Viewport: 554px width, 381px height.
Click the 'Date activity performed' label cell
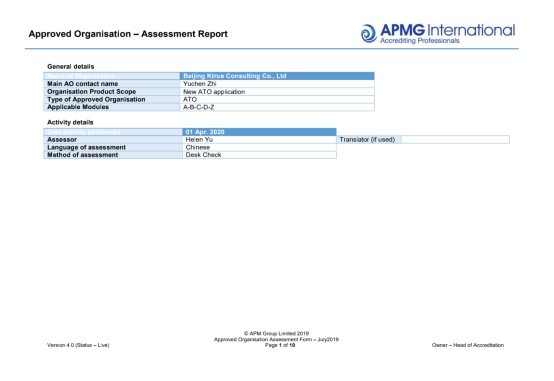(x=113, y=132)
